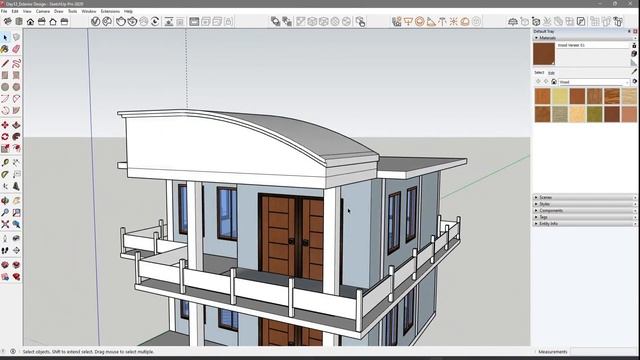
Task: Open Materials panel Details menu icon
Action: [x=634, y=82]
